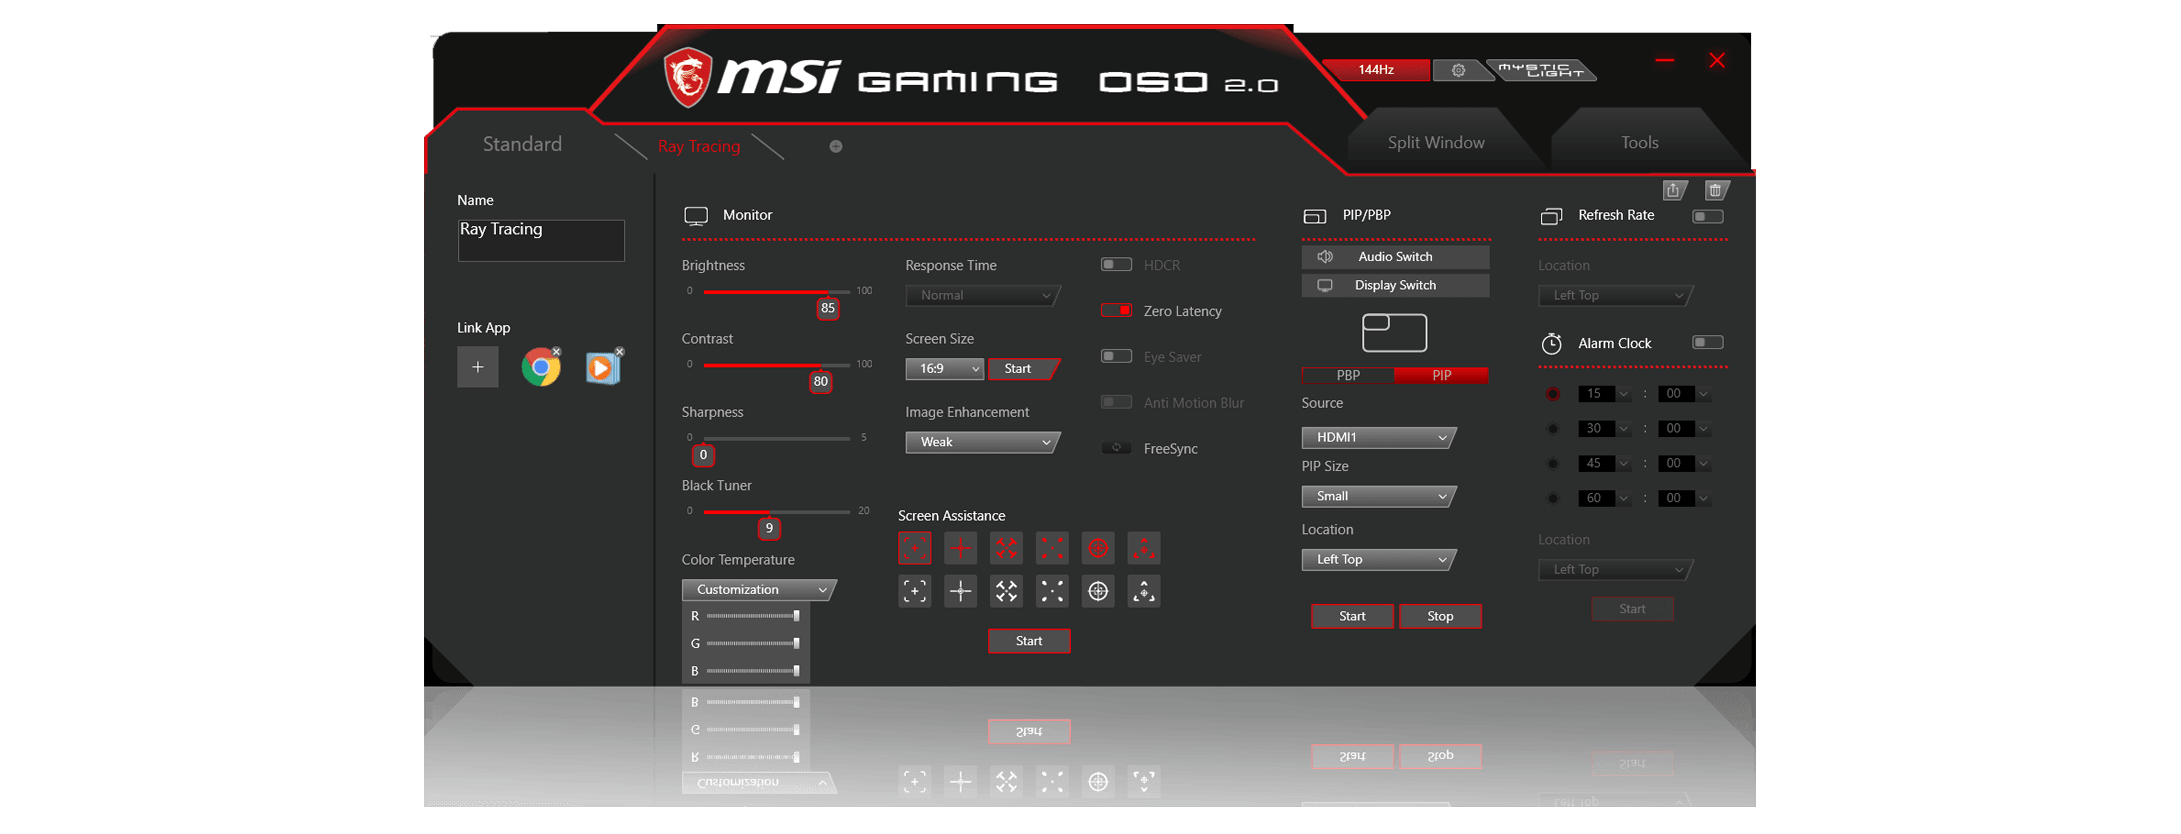Select the red four-dot crosshair

[1052, 548]
